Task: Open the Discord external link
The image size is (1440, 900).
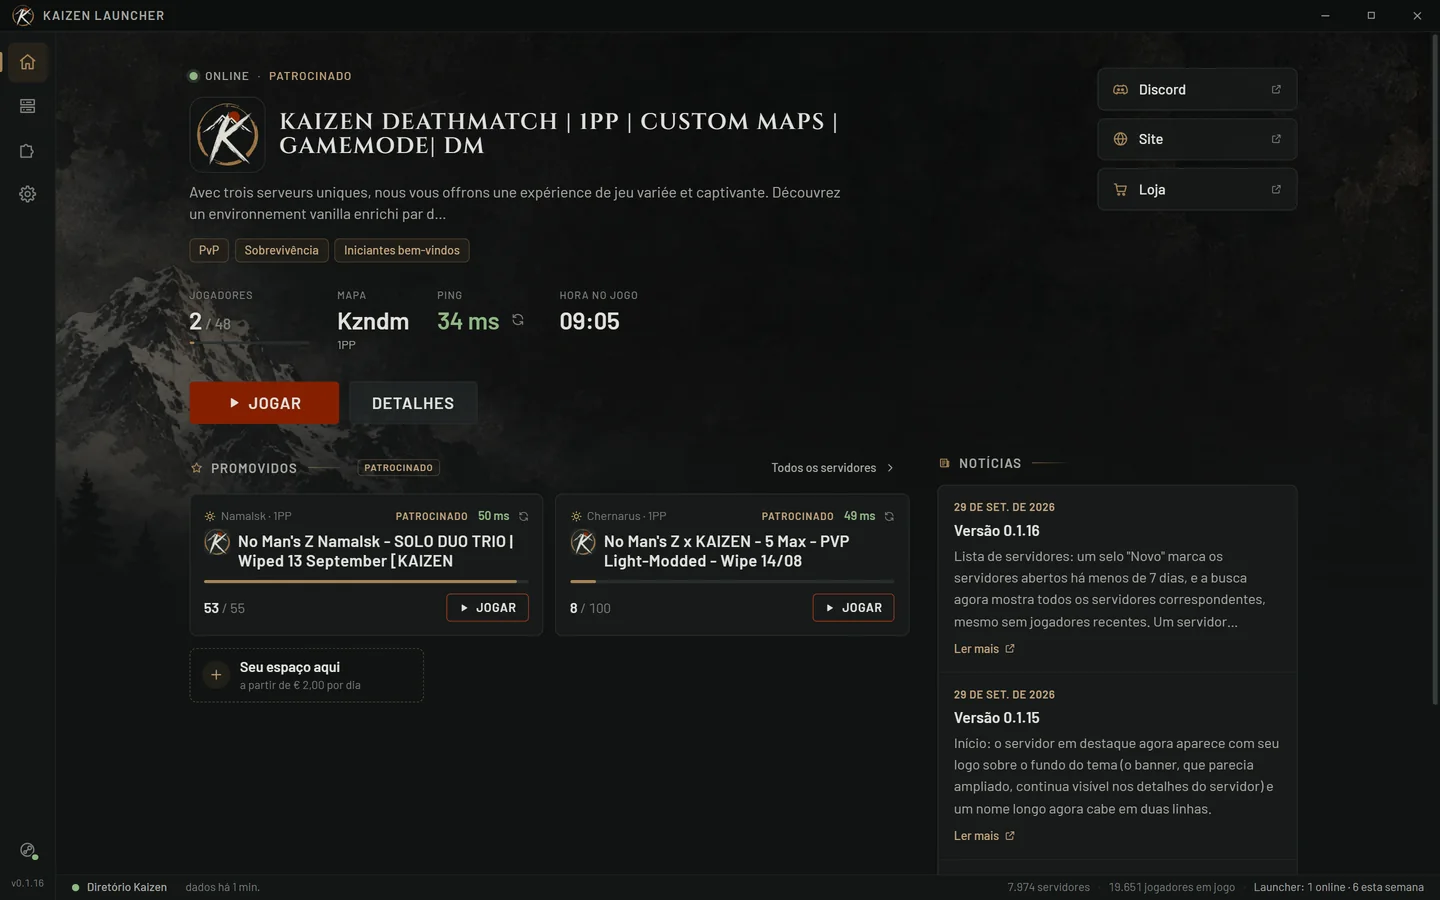Action: click(x=1197, y=90)
